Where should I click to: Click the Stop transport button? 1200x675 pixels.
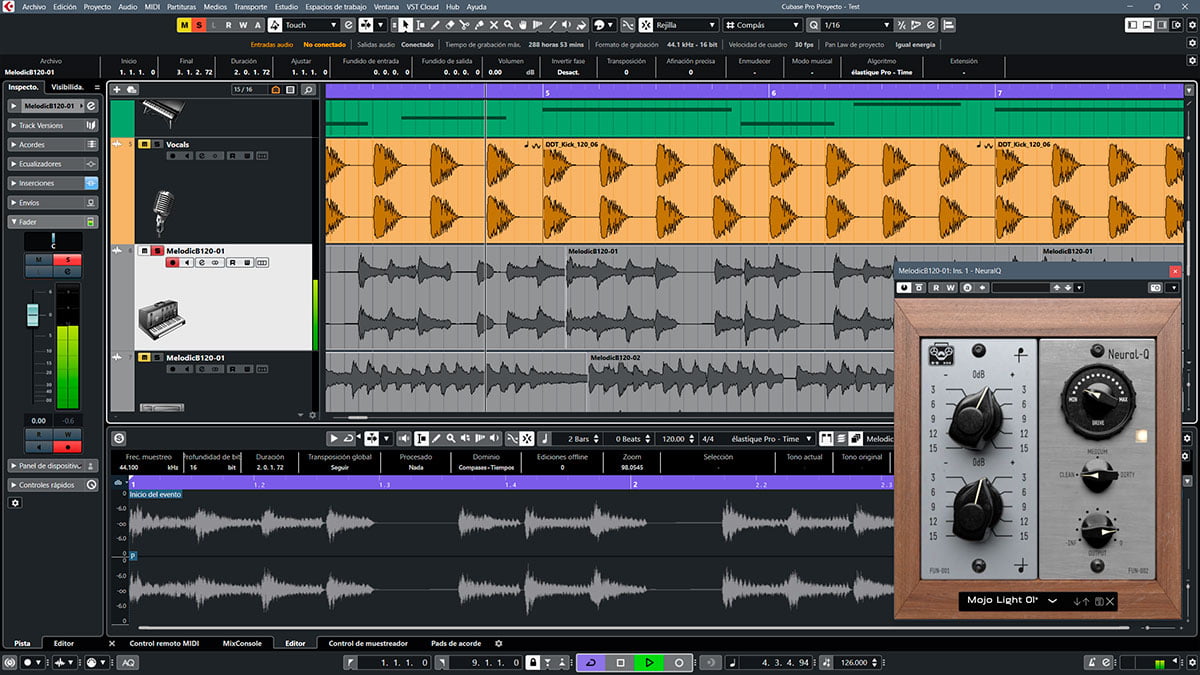[620, 663]
